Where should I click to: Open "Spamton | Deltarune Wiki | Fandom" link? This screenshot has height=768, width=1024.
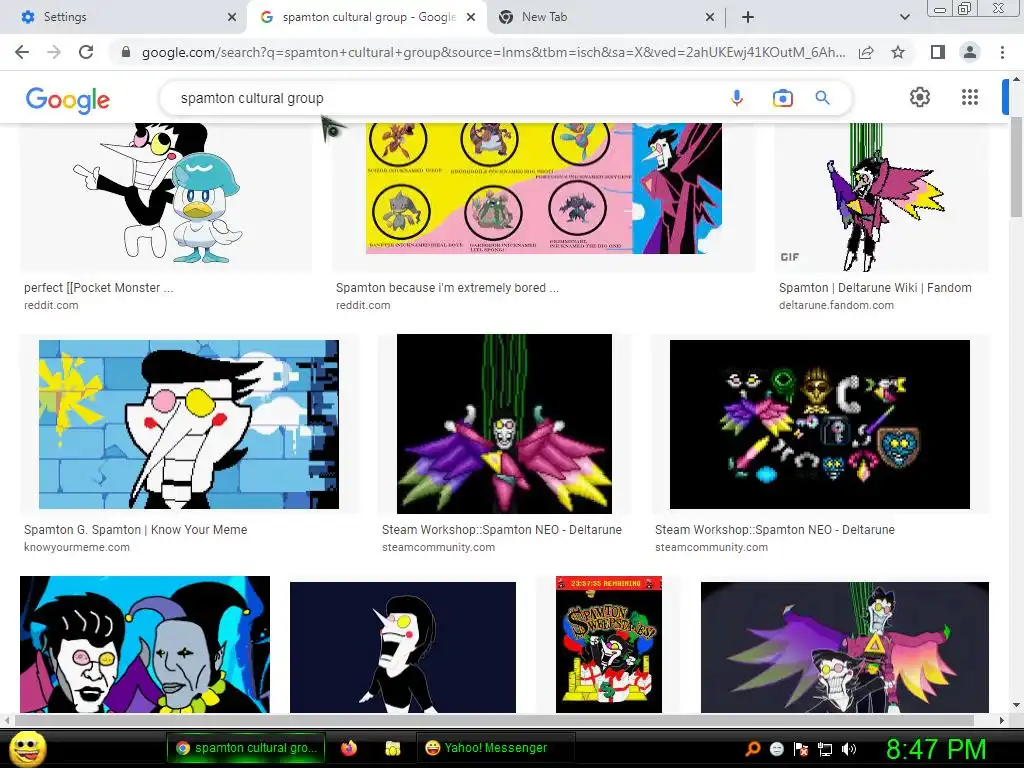pyautogui.click(x=875, y=287)
